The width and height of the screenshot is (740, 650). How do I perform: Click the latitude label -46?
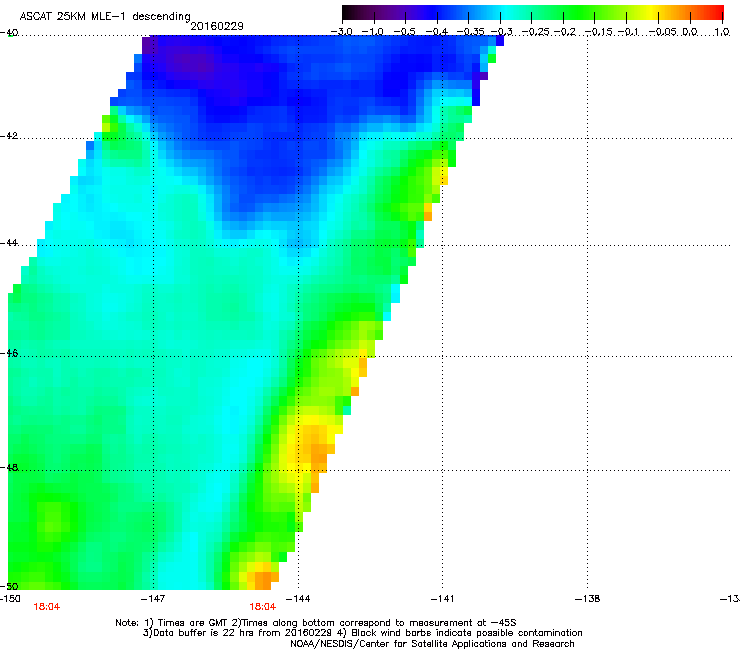[x=9, y=353]
